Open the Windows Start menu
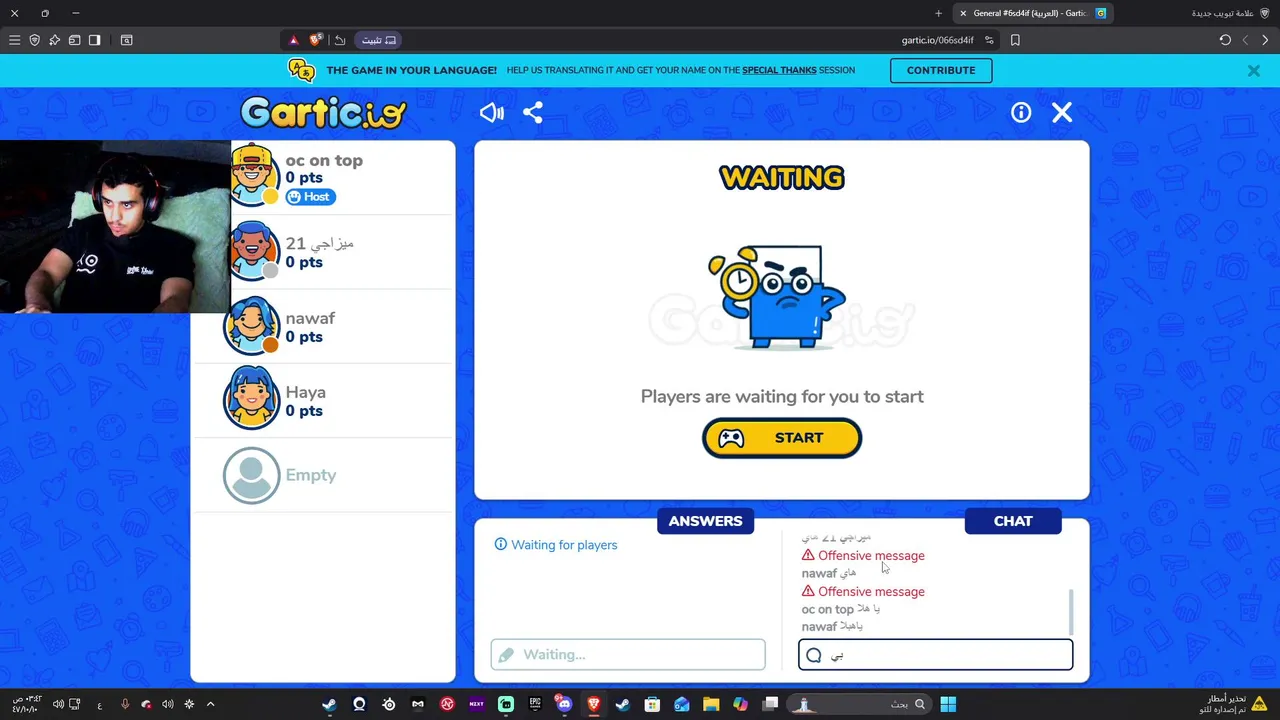 (x=948, y=704)
